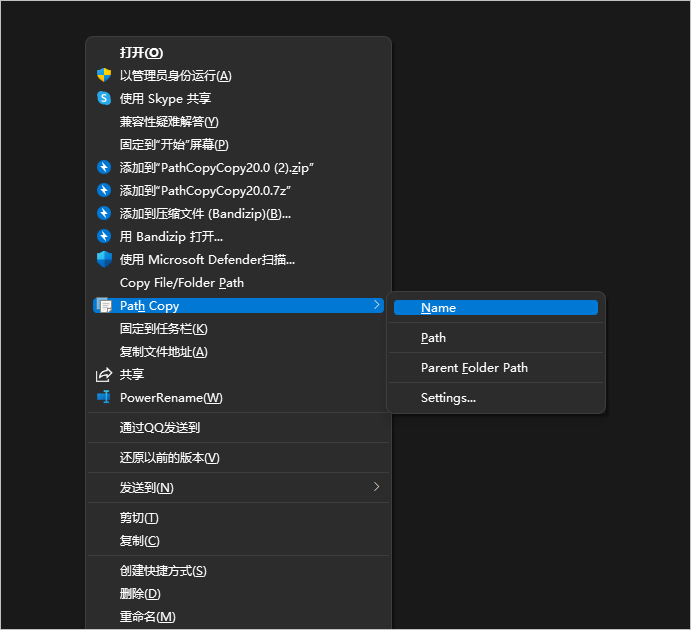Select 固定到任务栏 menu entry
Image resolution: width=691 pixels, height=630 pixels.
click(x=163, y=328)
